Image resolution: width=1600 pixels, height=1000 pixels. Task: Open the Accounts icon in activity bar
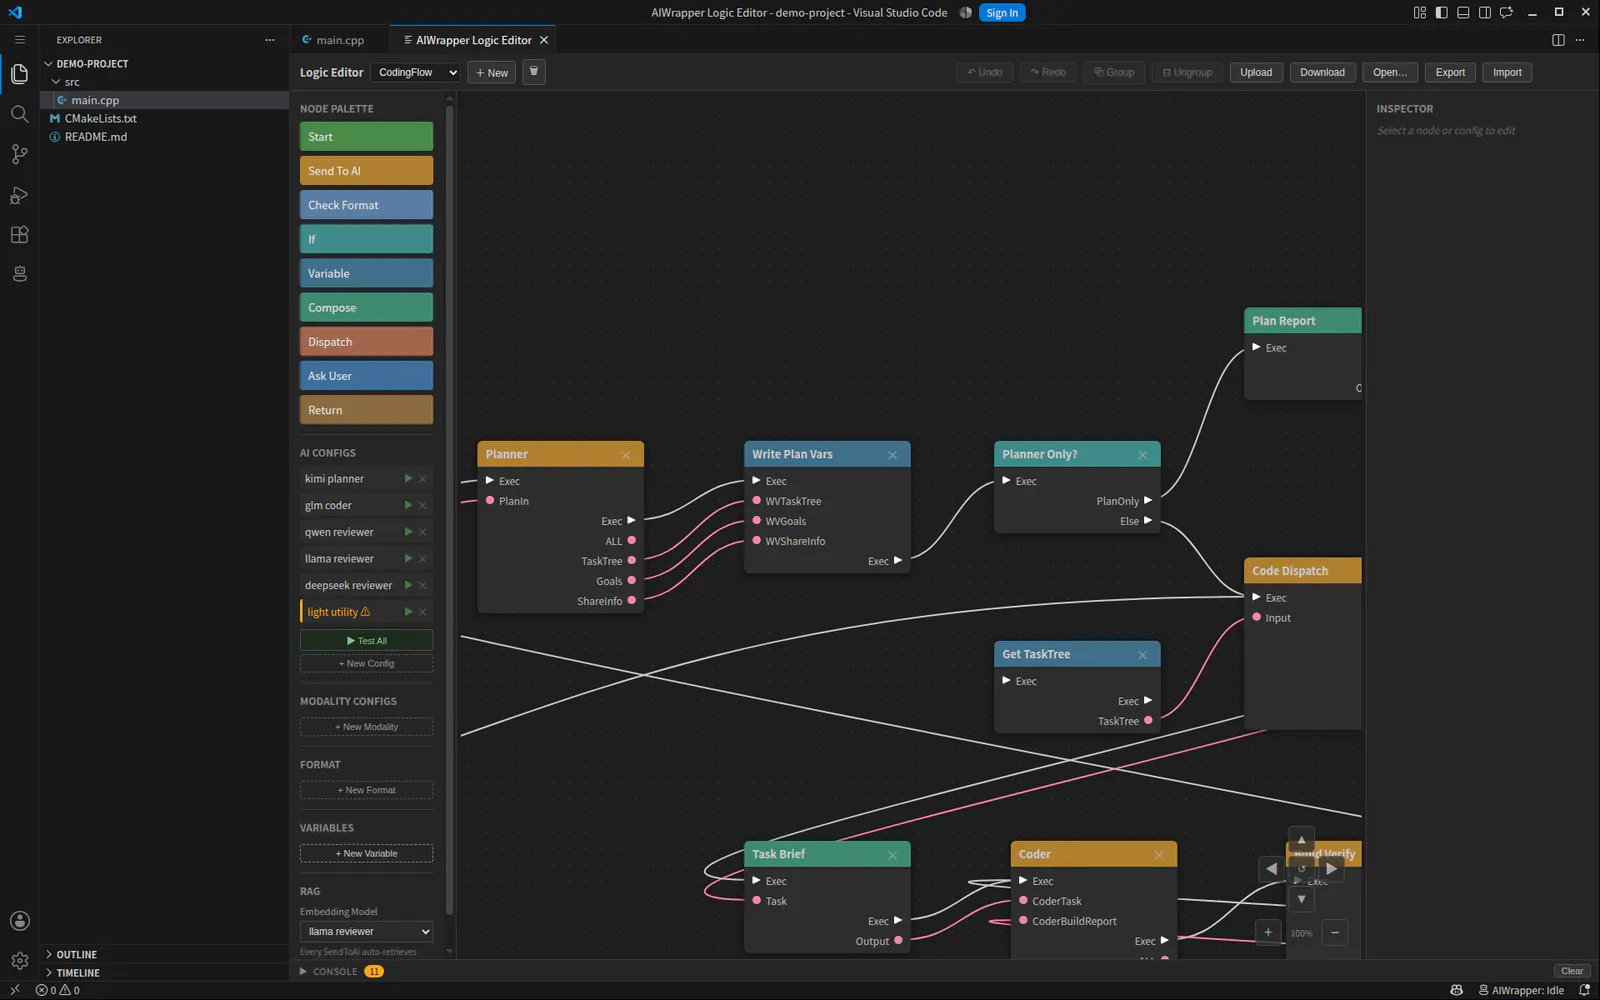tap(19, 921)
